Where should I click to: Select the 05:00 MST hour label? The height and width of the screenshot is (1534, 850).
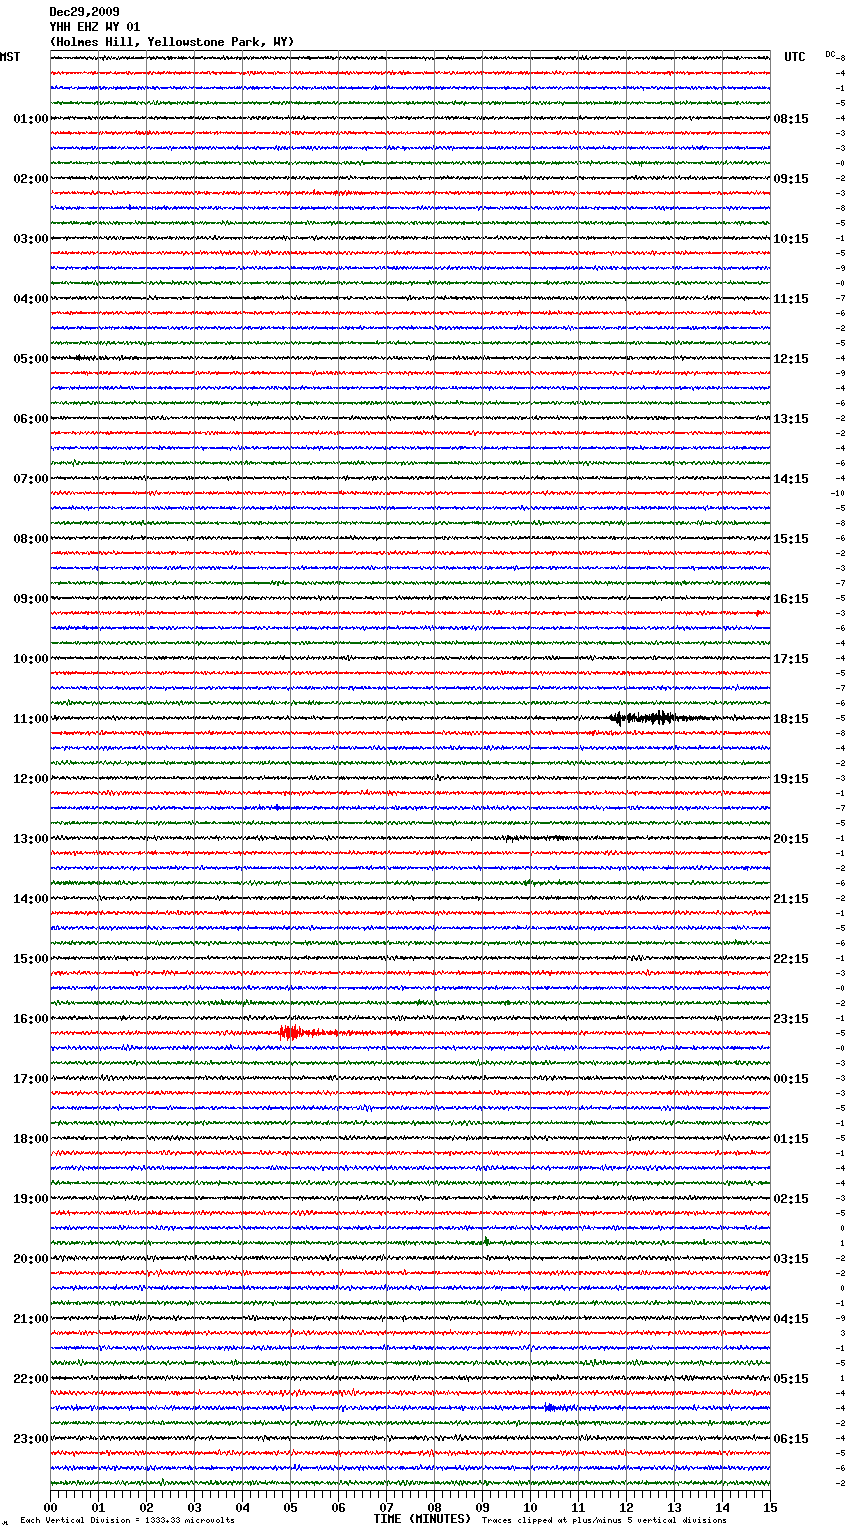click(30, 359)
